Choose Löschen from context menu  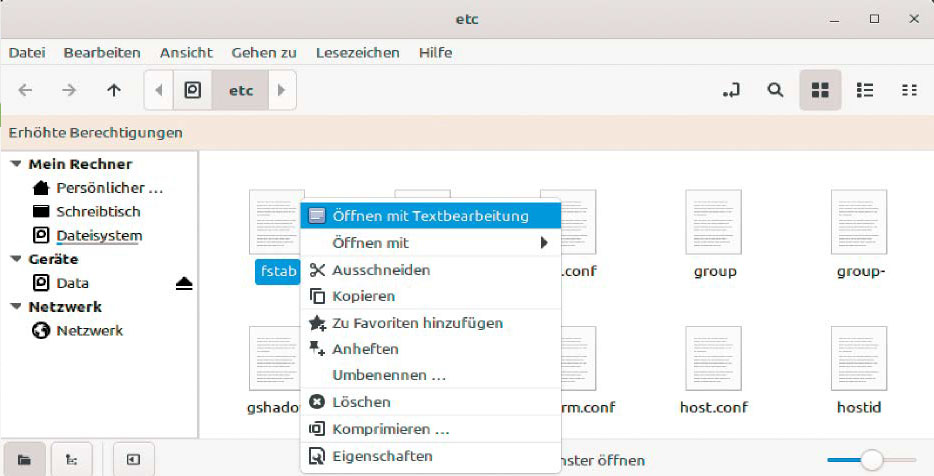click(x=431, y=402)
